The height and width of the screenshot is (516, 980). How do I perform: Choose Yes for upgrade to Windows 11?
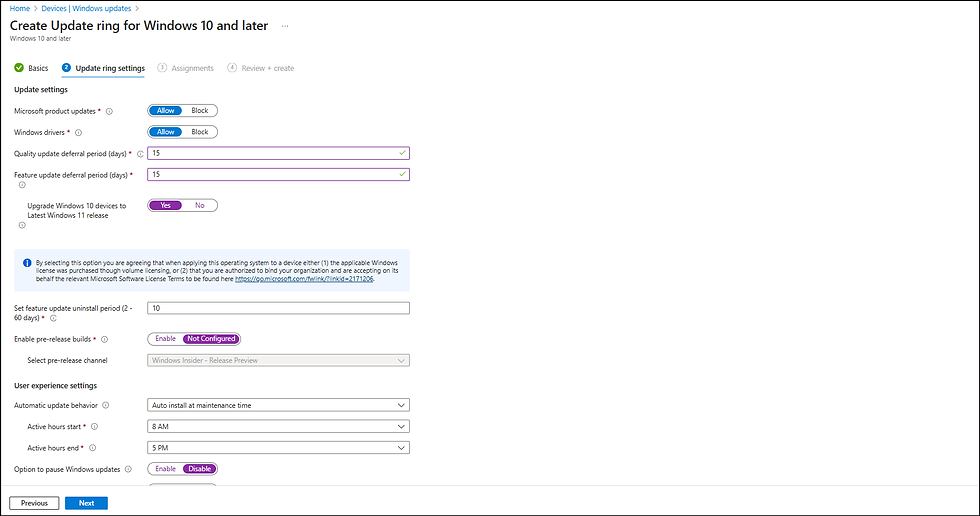(166, 206)
